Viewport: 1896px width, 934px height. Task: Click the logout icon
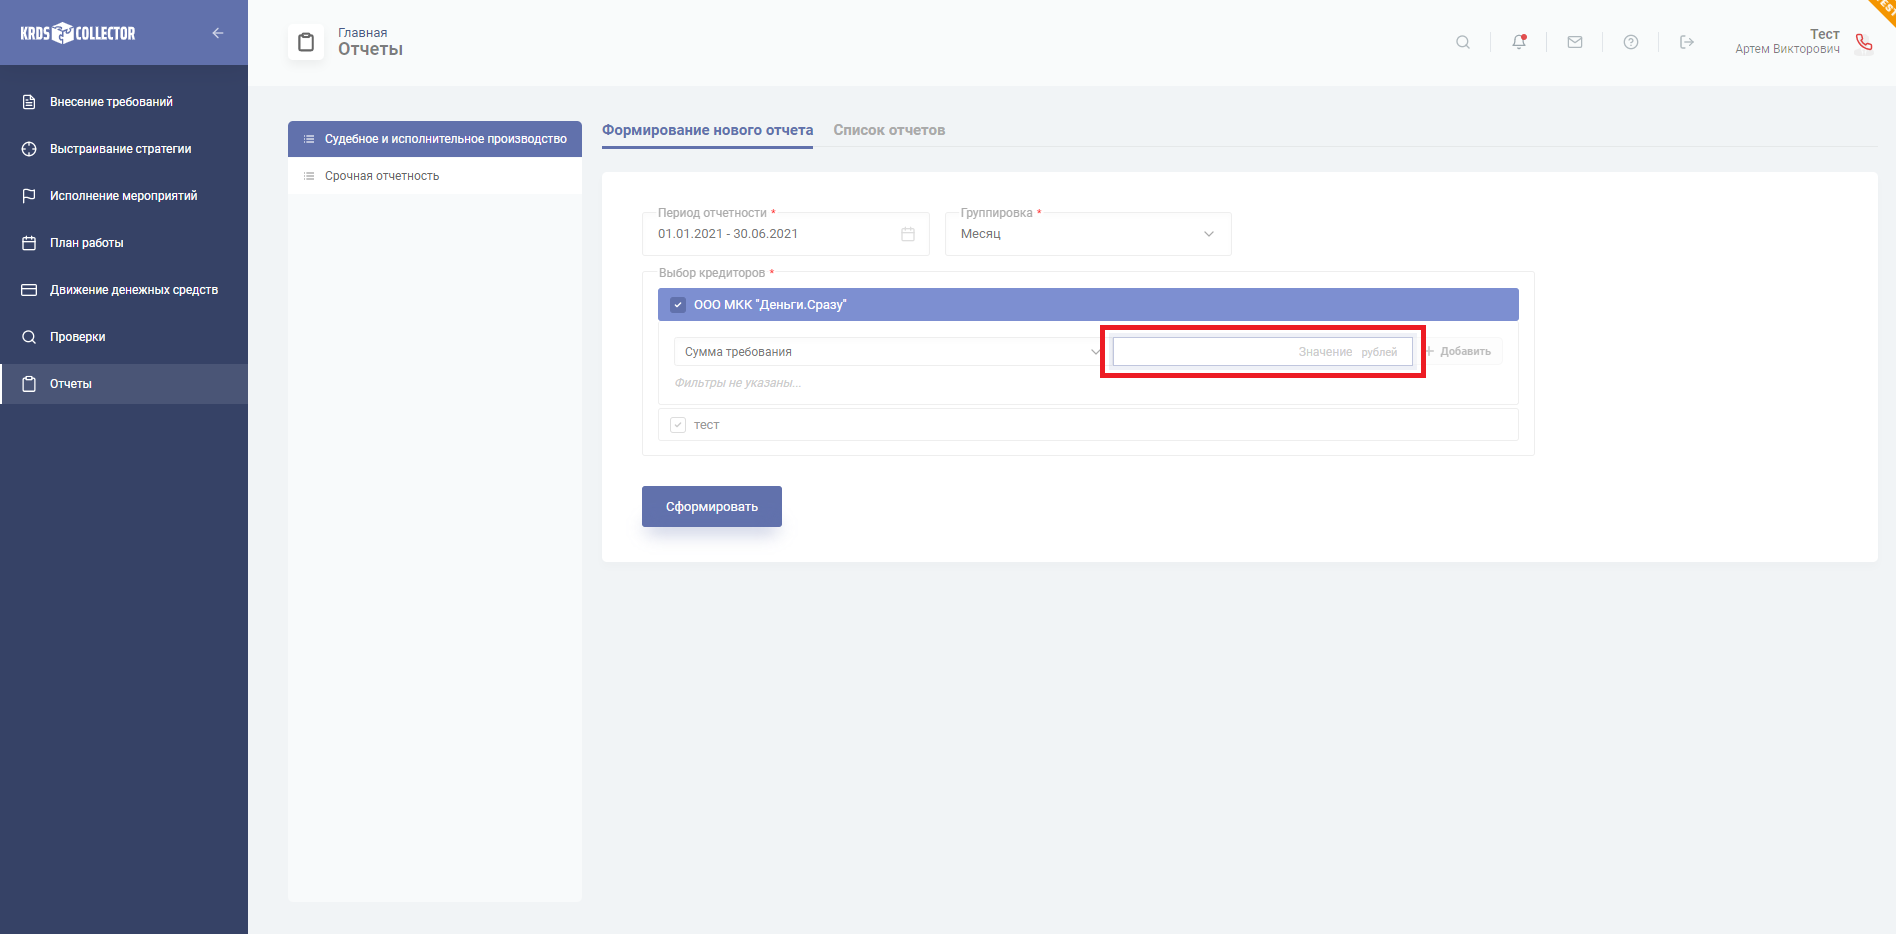tap(1687, 42)
